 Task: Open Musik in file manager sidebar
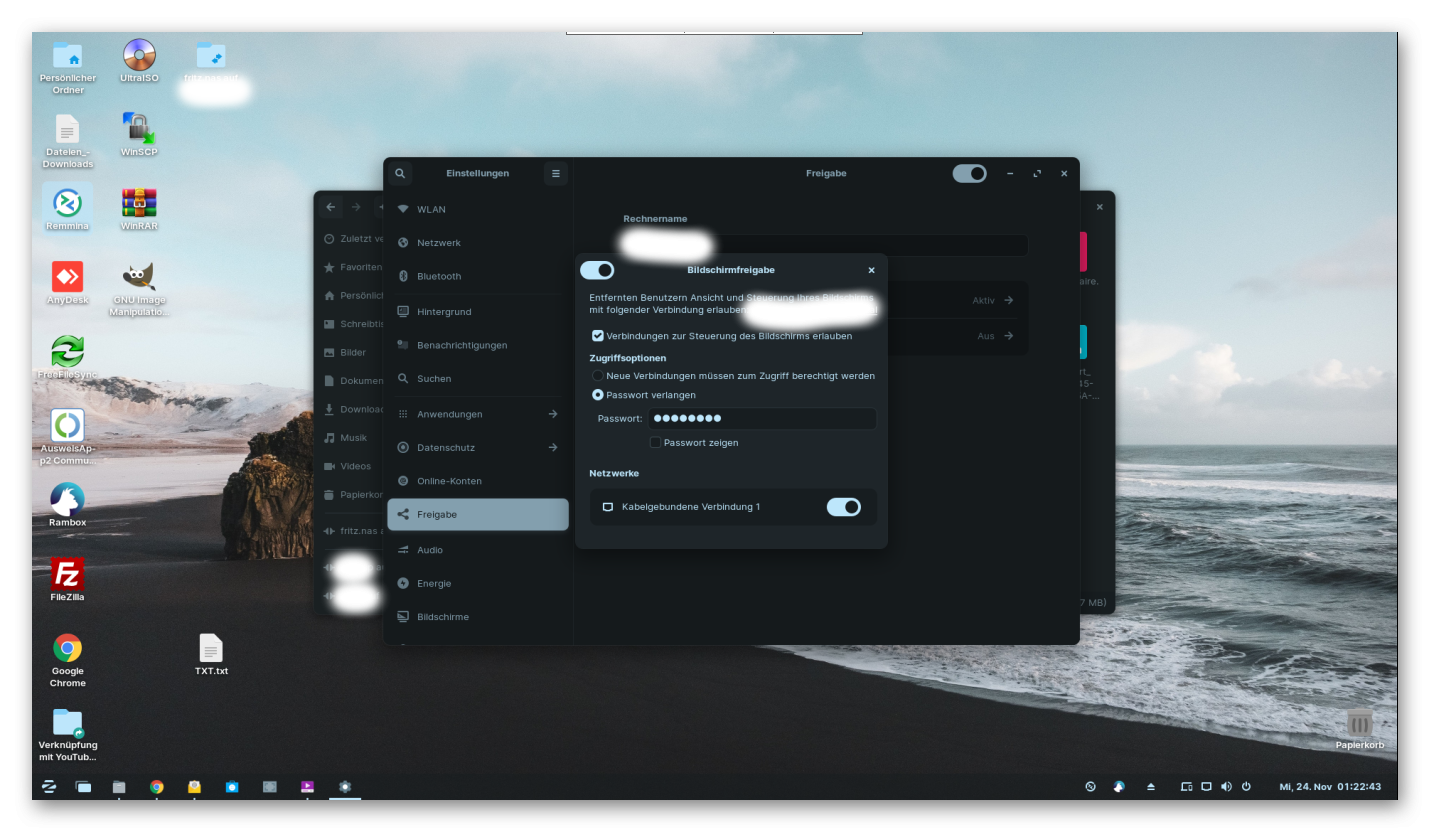350,438
